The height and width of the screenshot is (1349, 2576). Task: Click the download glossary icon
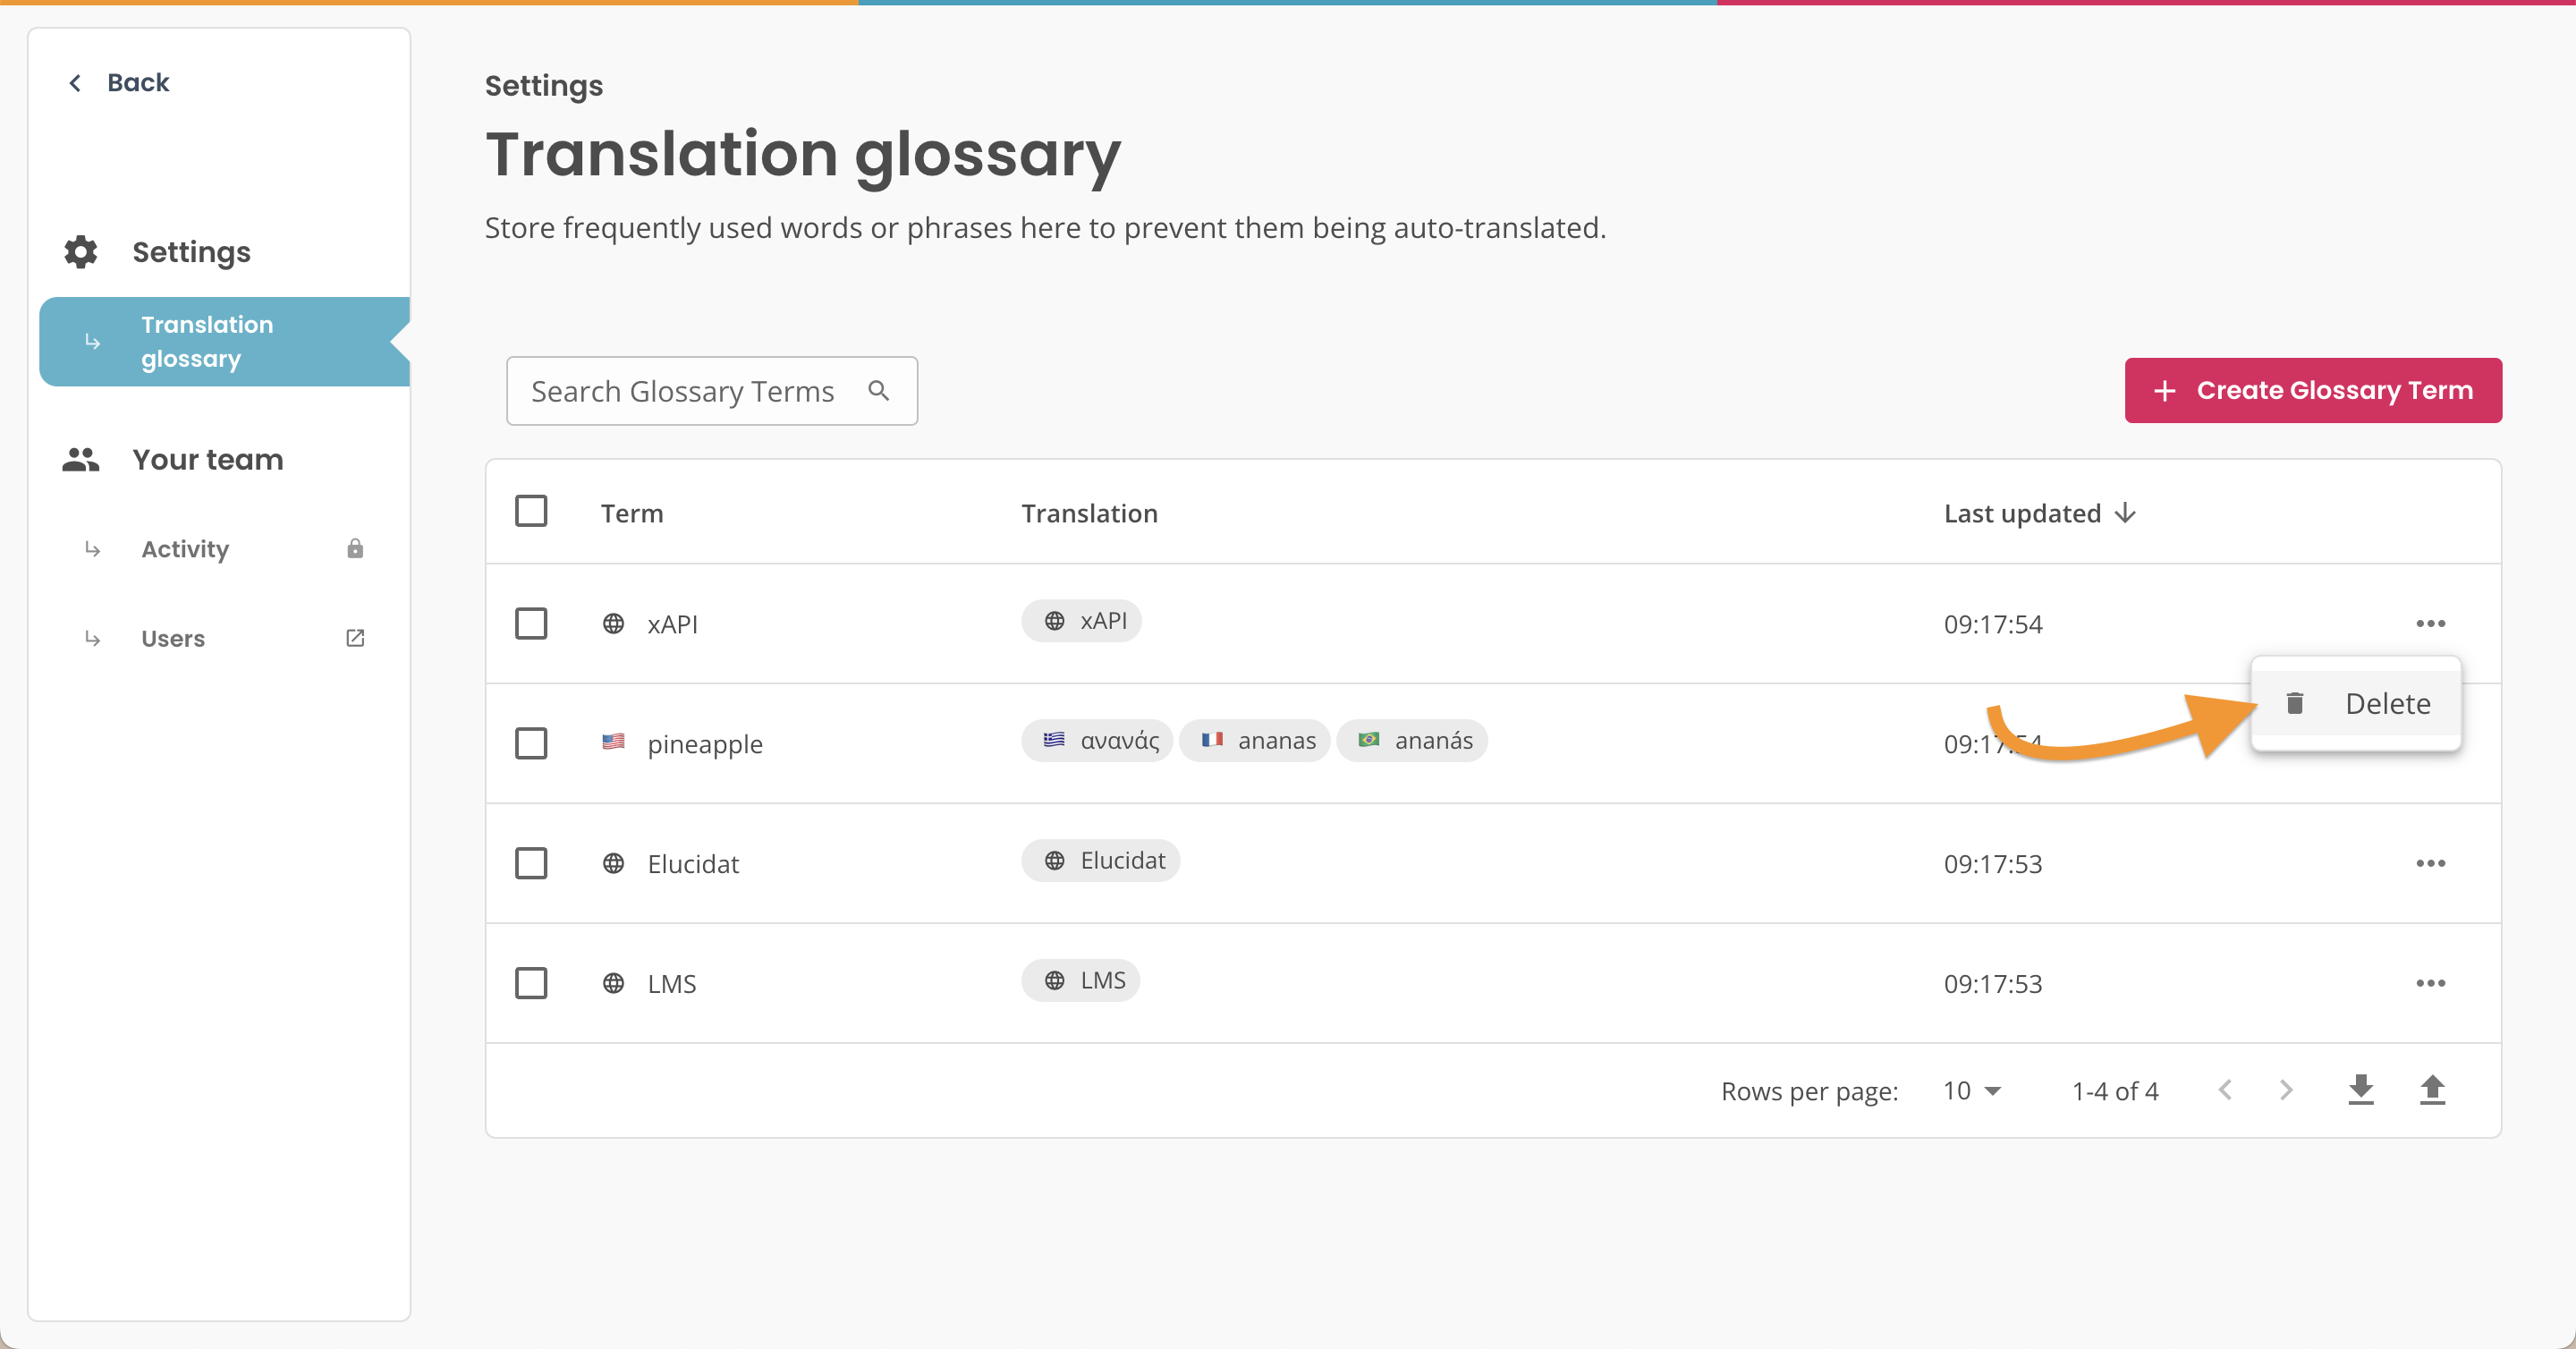2360,1090
